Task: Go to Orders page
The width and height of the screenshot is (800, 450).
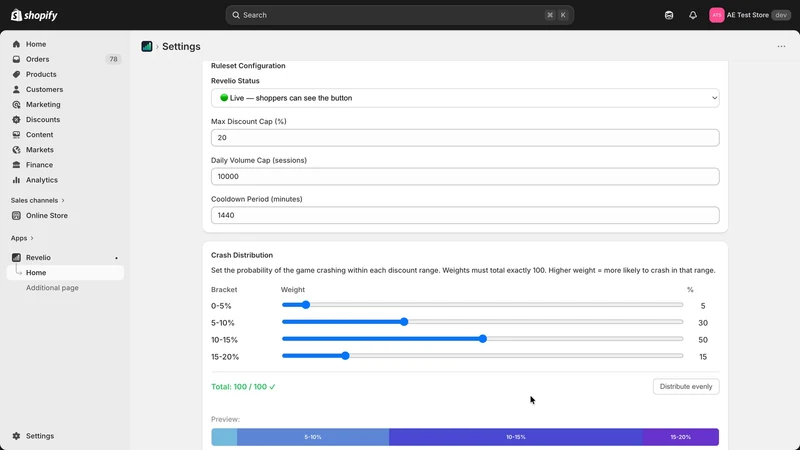Action: click(37, 59)
